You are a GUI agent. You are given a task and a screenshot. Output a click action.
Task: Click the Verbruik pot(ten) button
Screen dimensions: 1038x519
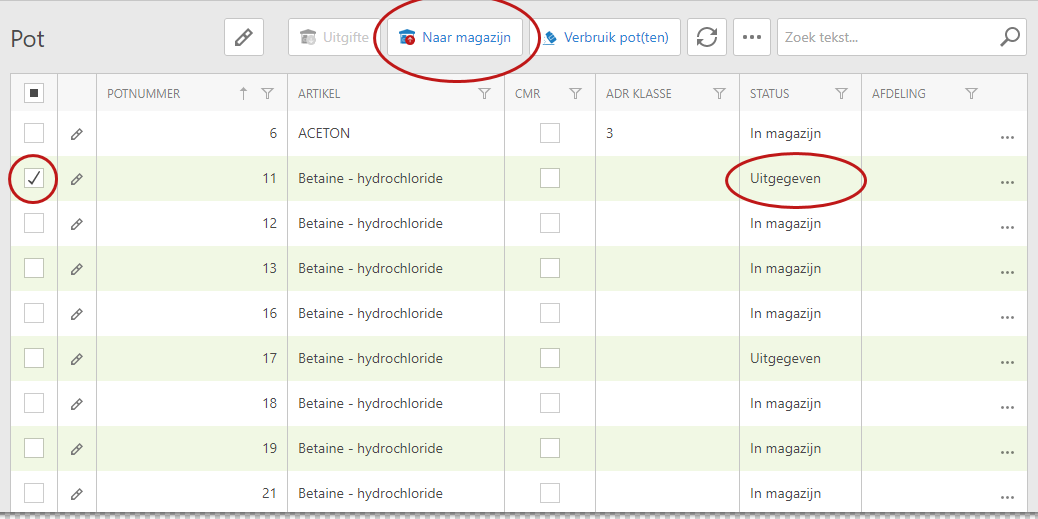tap(606, 38)
